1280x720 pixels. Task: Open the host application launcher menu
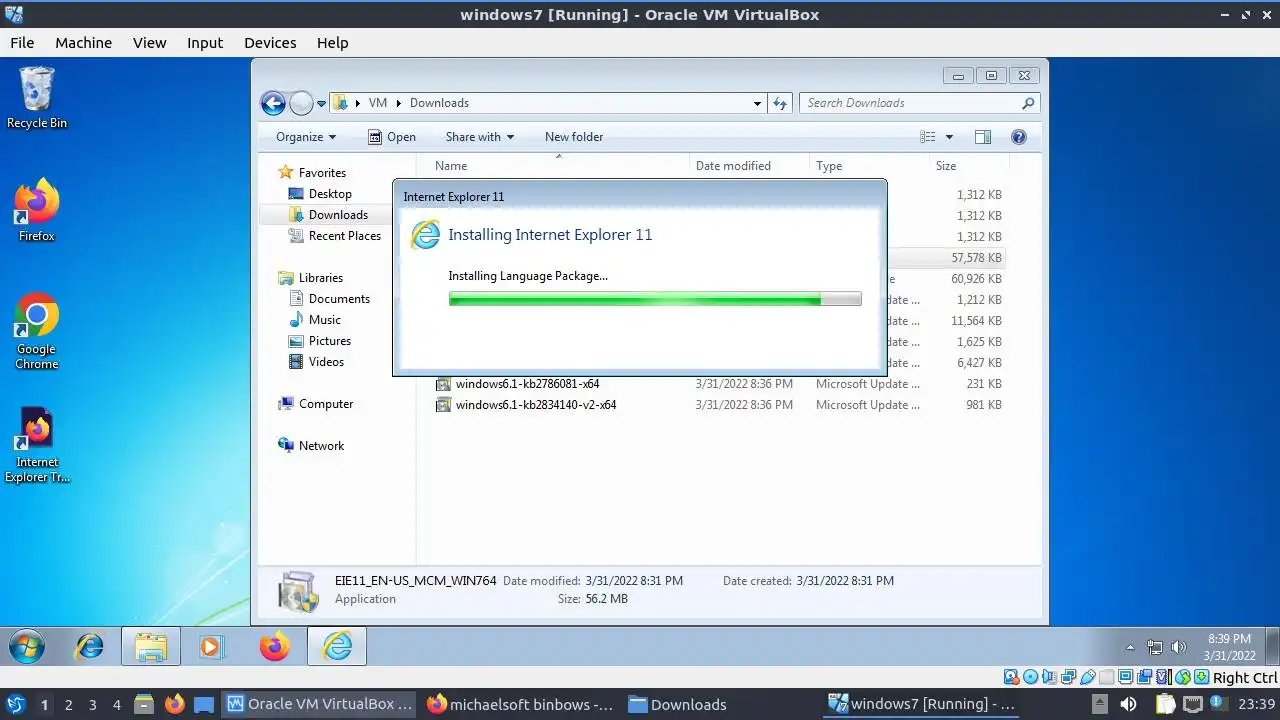15,704
